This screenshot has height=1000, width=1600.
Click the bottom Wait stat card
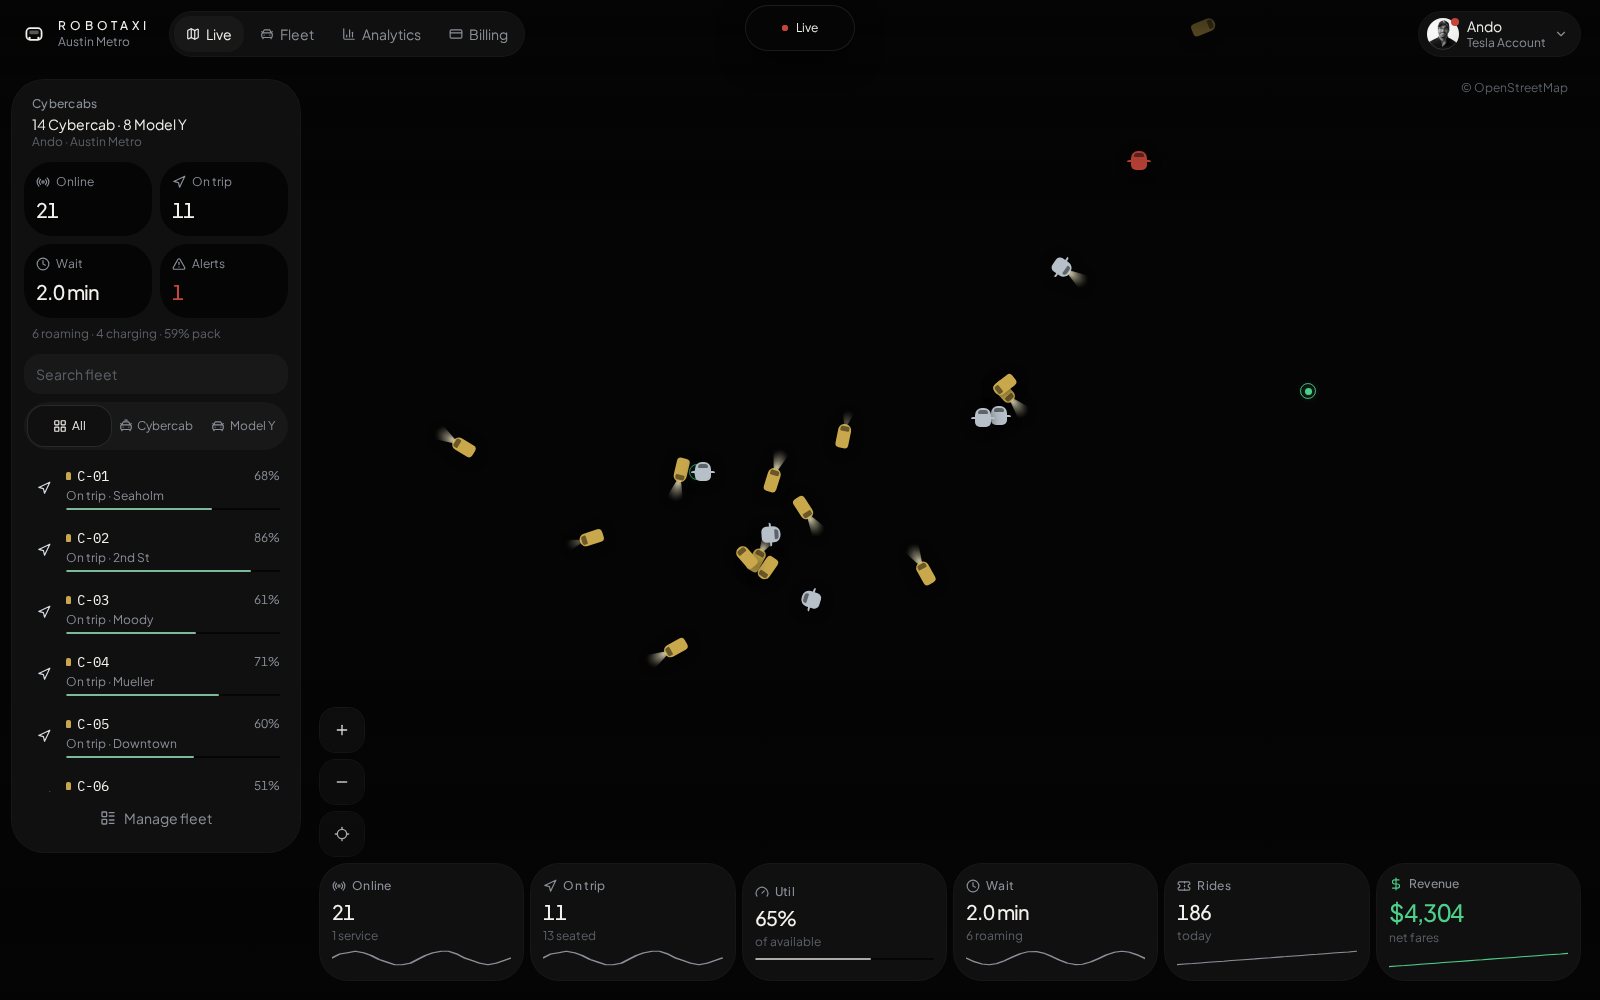point(1055,922)
